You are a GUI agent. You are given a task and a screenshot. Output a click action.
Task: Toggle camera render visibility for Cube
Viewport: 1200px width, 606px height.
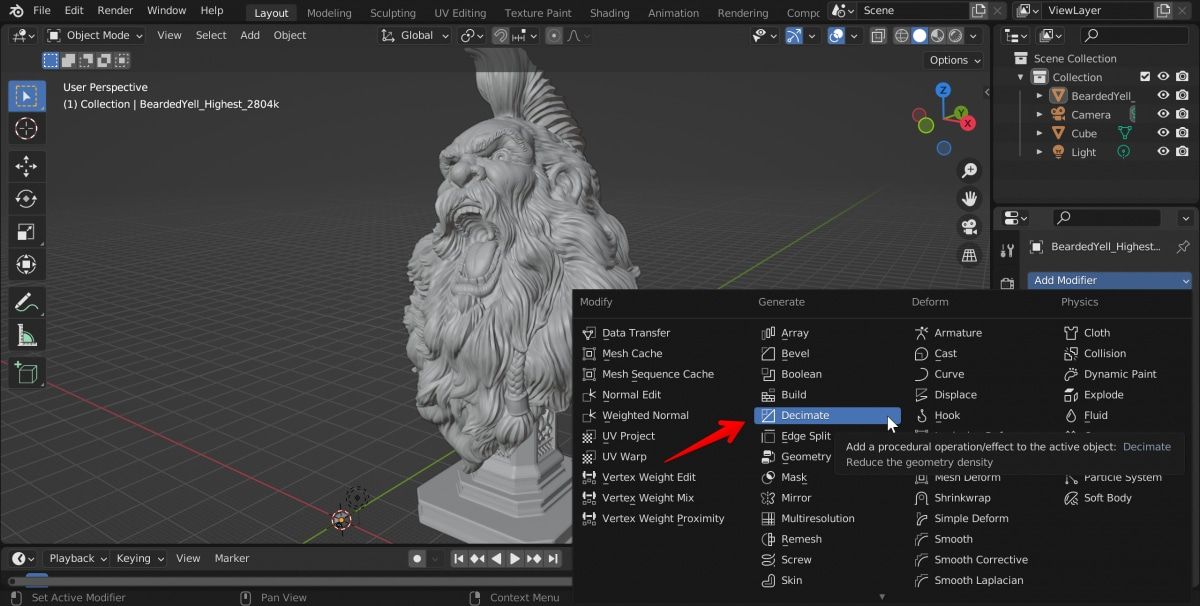click(x=1181, y=133)
